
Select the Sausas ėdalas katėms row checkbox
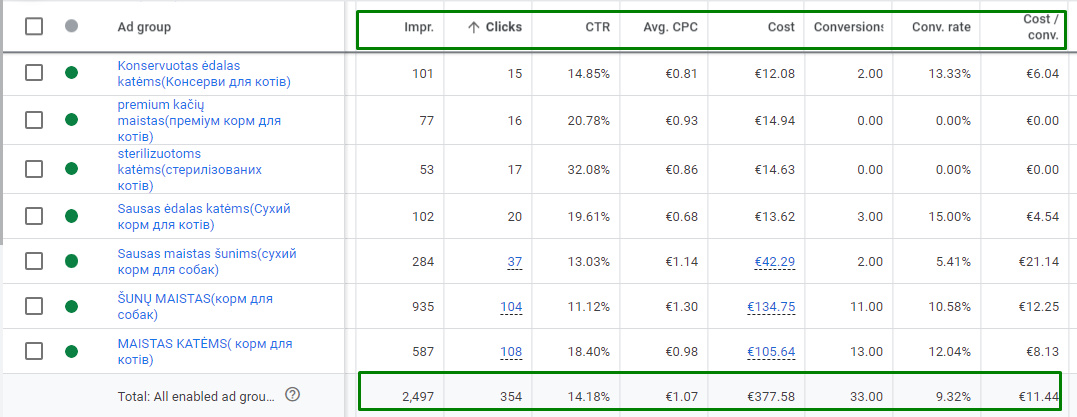[34, 216]
